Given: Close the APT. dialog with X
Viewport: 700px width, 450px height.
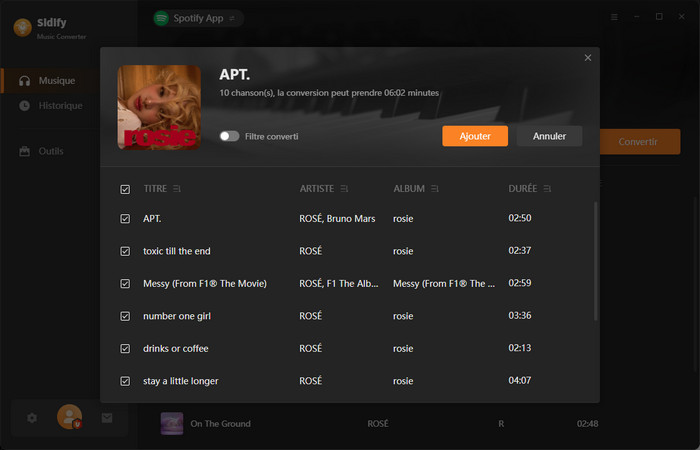Looking at the screenshot, I should tap(588, 58).
